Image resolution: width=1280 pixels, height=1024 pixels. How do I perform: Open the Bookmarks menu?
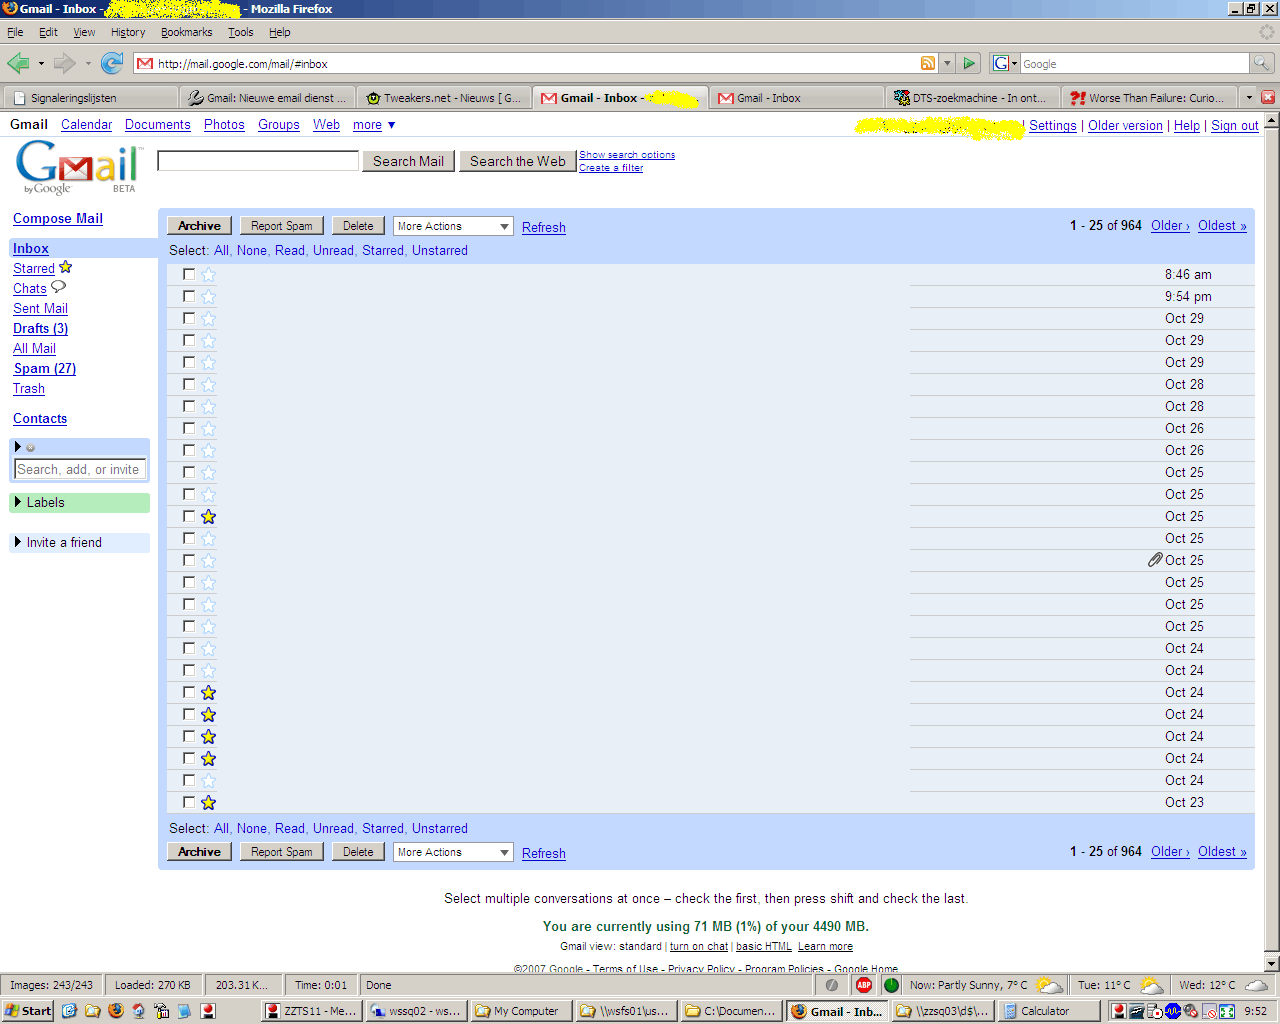[x=186, y=32]
